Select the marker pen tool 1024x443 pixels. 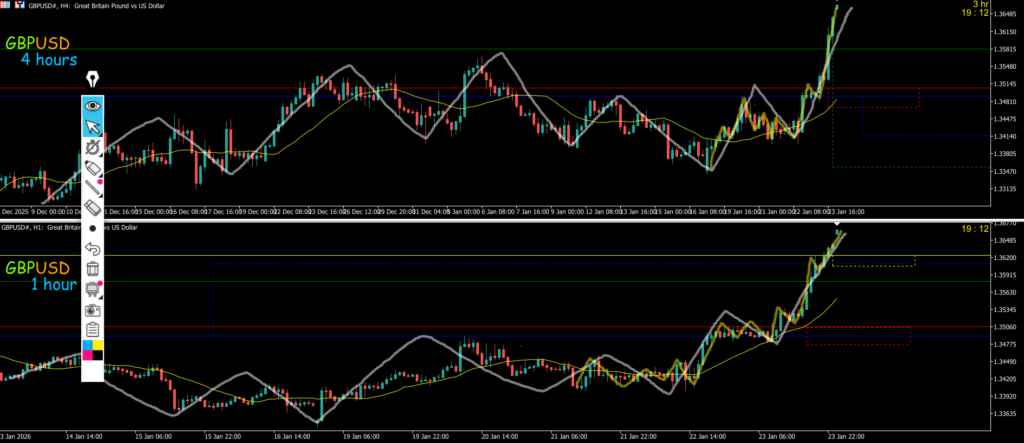click(93, 166)
